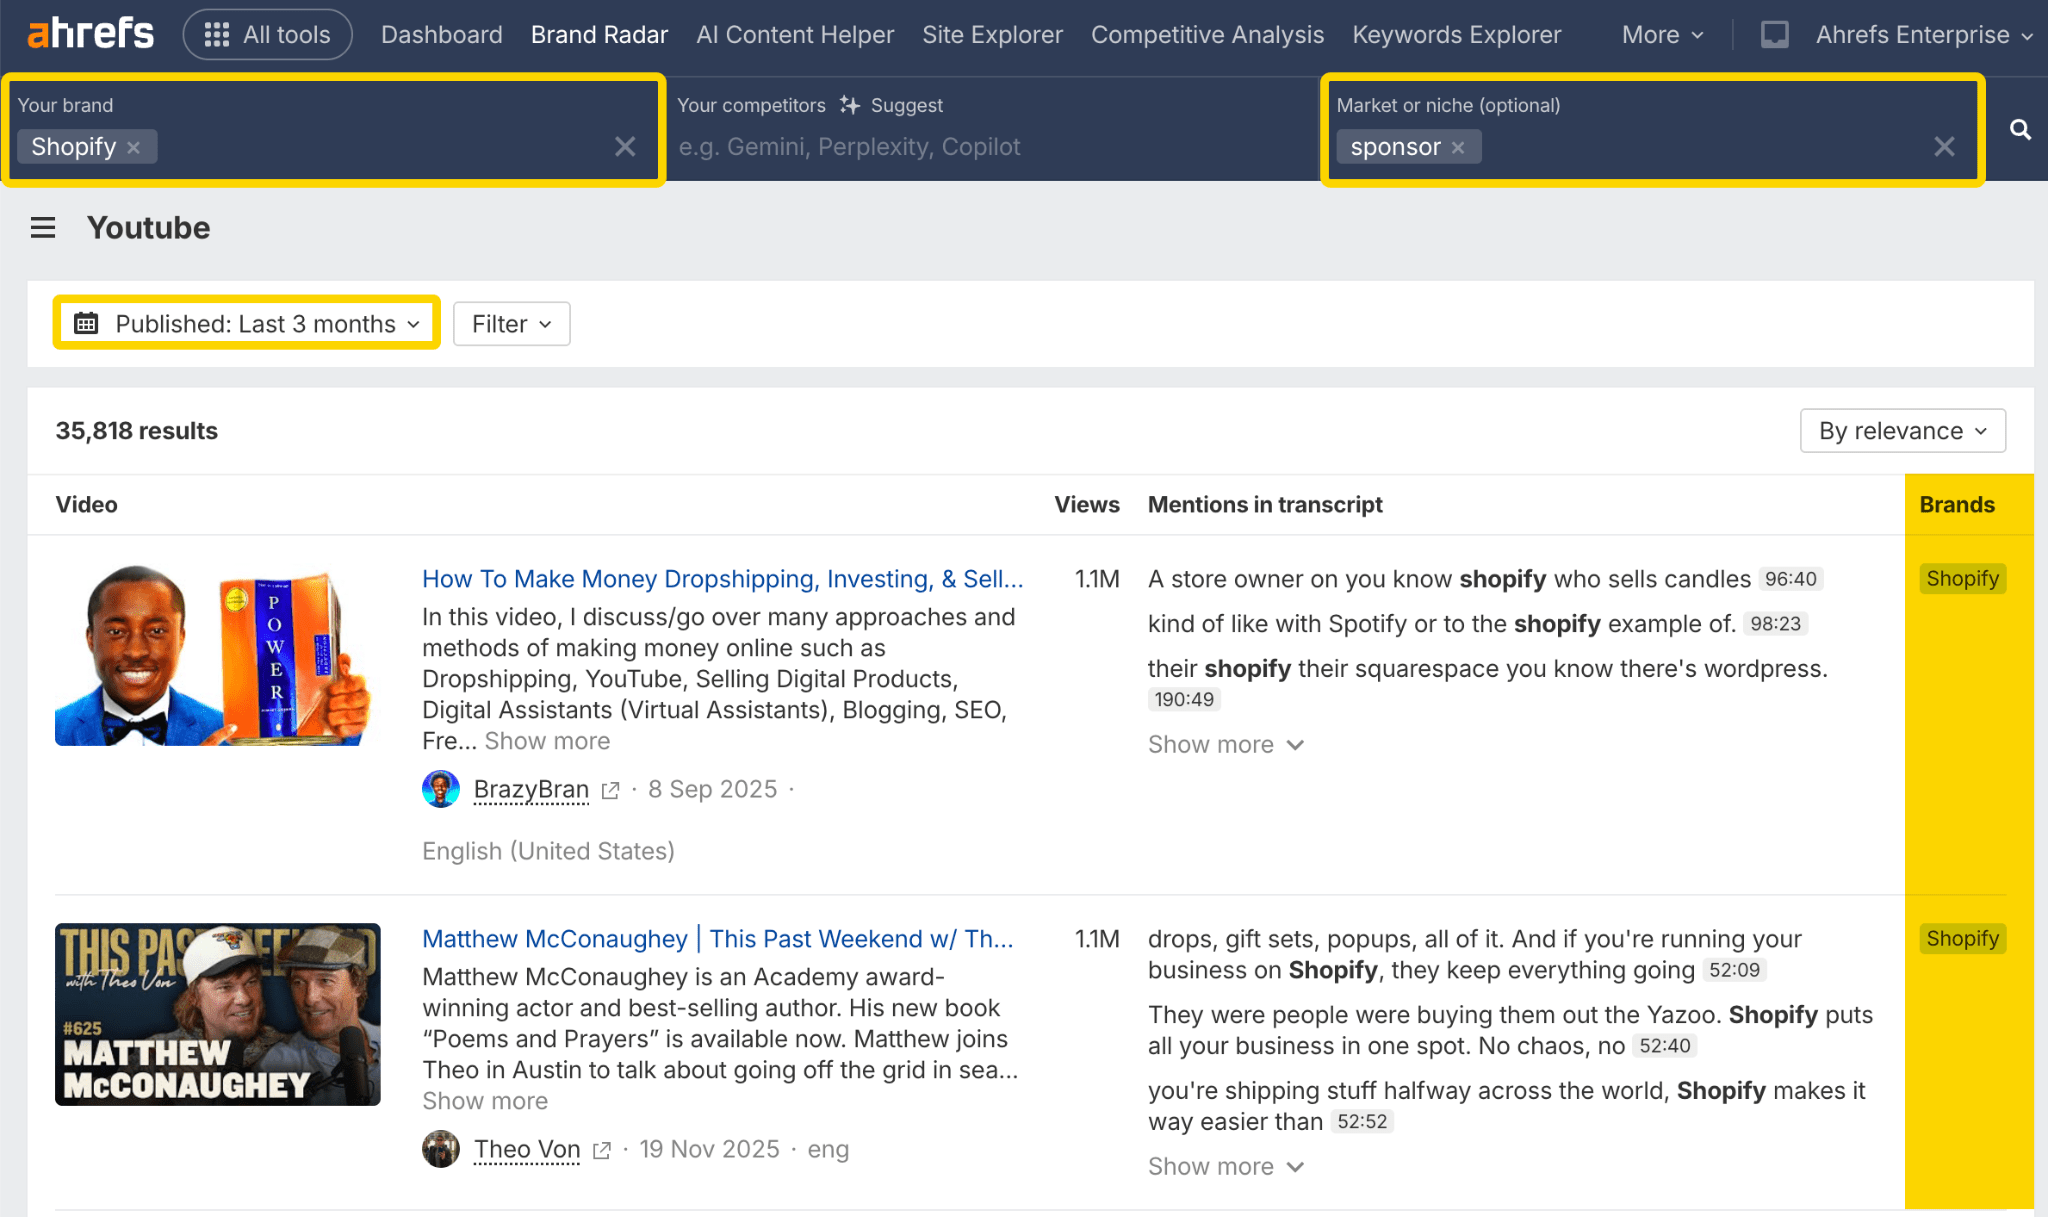Screen dimensions: 2048x1218
Task: Click the Suggest competitors sparkle icon
Action: tap(850, 105)
